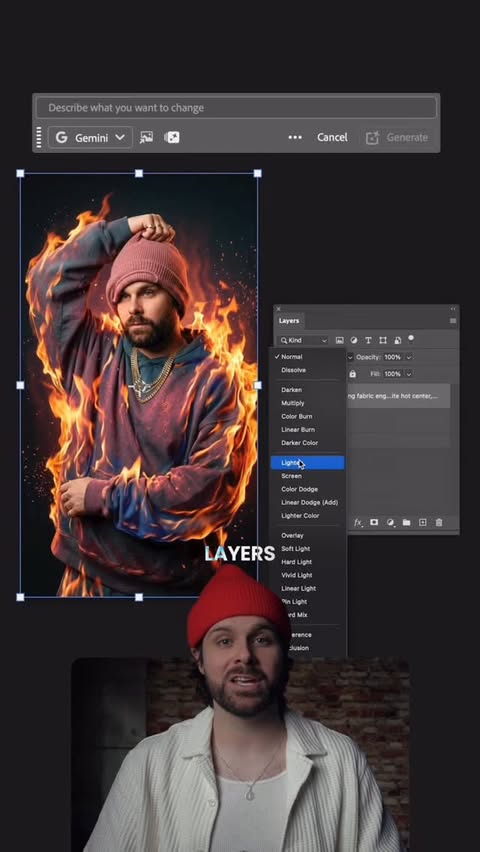Open the blend mode dropdown arrow
The image size is (480, 852).
point(350,357)
